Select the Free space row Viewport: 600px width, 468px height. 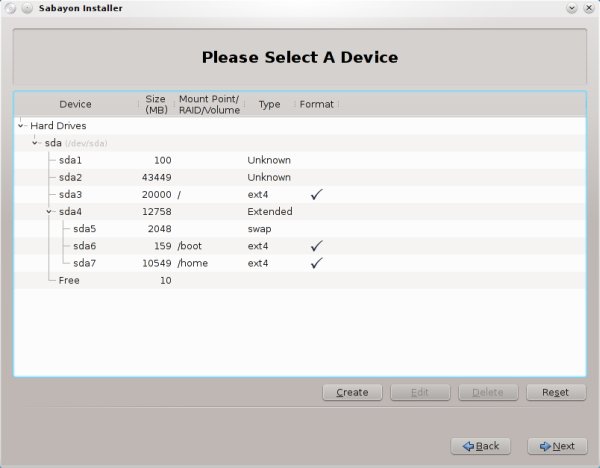point(300,280)
